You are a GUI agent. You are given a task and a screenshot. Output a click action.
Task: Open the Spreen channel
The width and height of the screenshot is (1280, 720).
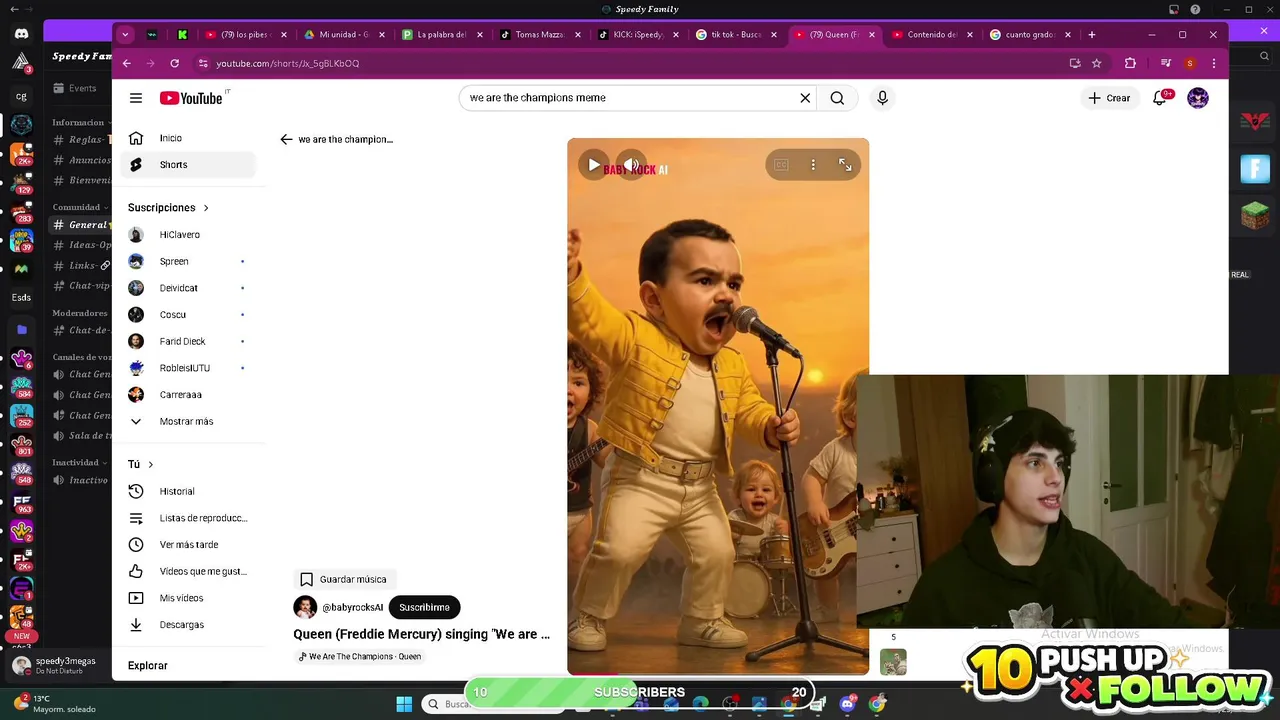tap(188, 261)
